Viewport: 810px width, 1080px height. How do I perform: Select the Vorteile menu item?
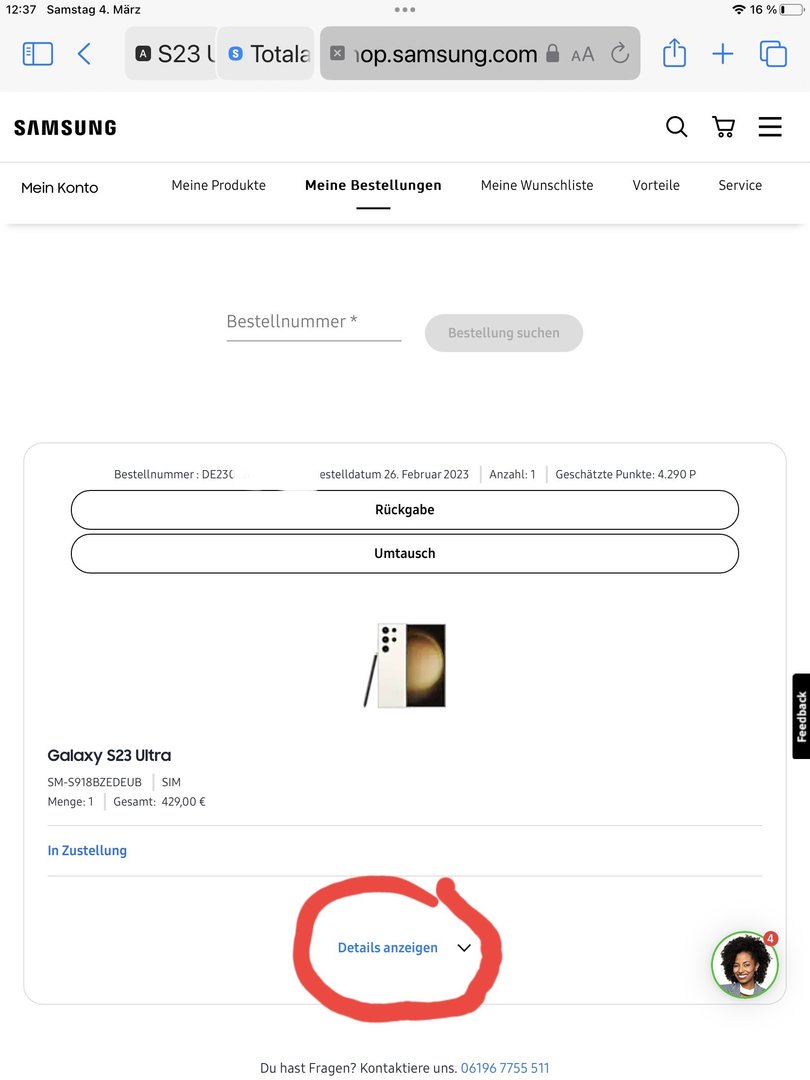click(656, 185)
